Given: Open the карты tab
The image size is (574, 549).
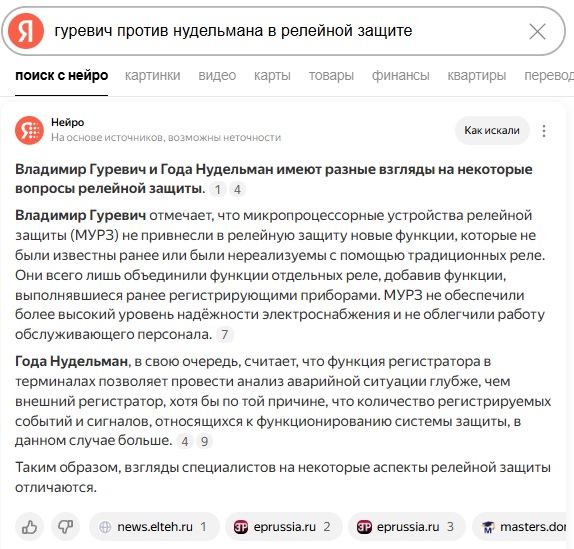Looking at the screenshot, I should pyautogui.click(x=272, y=75).
